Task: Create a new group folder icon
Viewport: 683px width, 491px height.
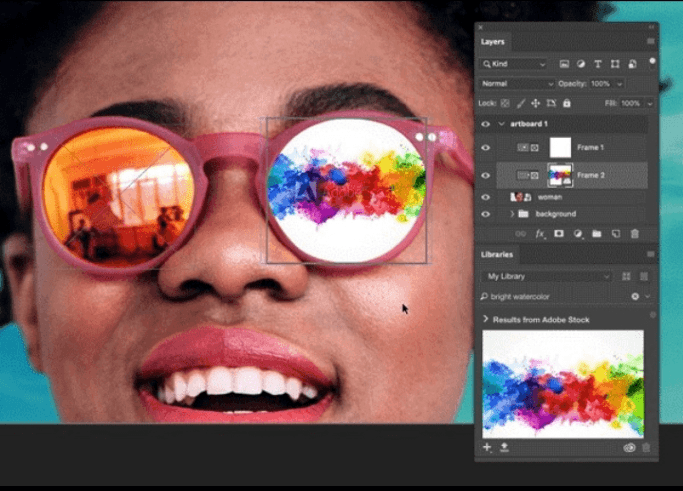Action: pyautogui.click(x=597, y=234)
